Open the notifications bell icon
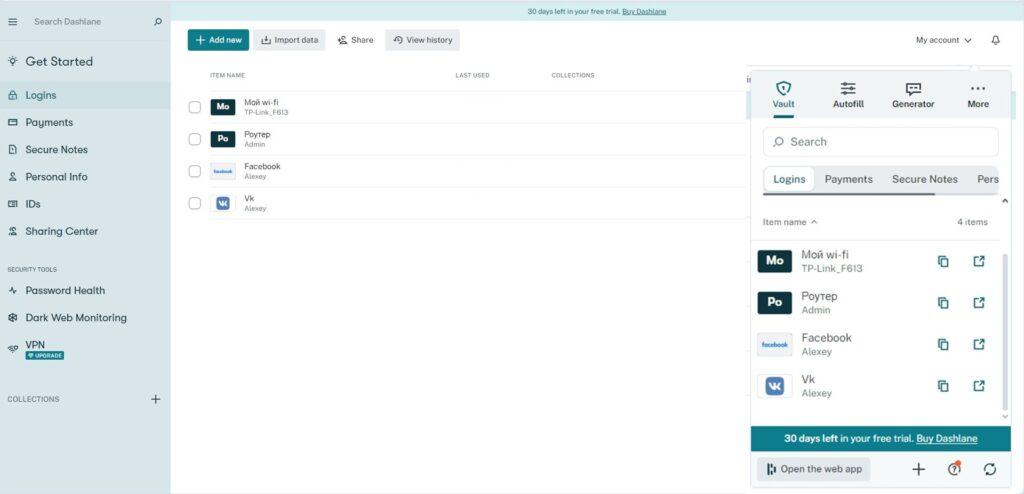 (995, 40)
